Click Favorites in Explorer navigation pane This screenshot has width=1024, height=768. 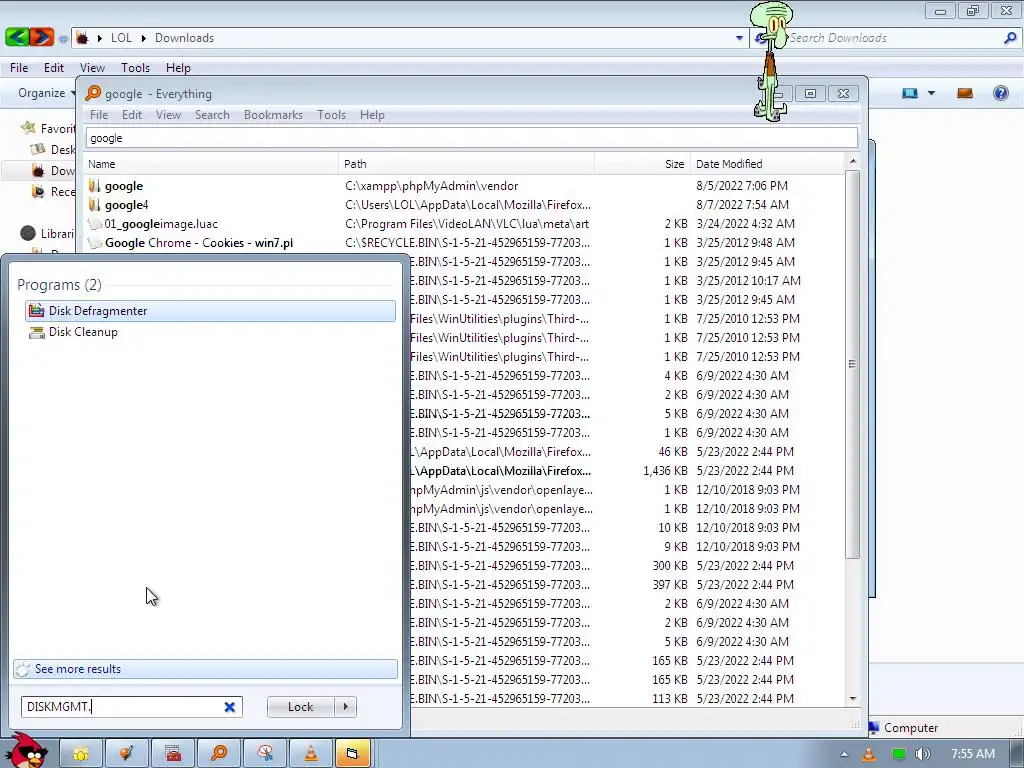tap(47, 128)
